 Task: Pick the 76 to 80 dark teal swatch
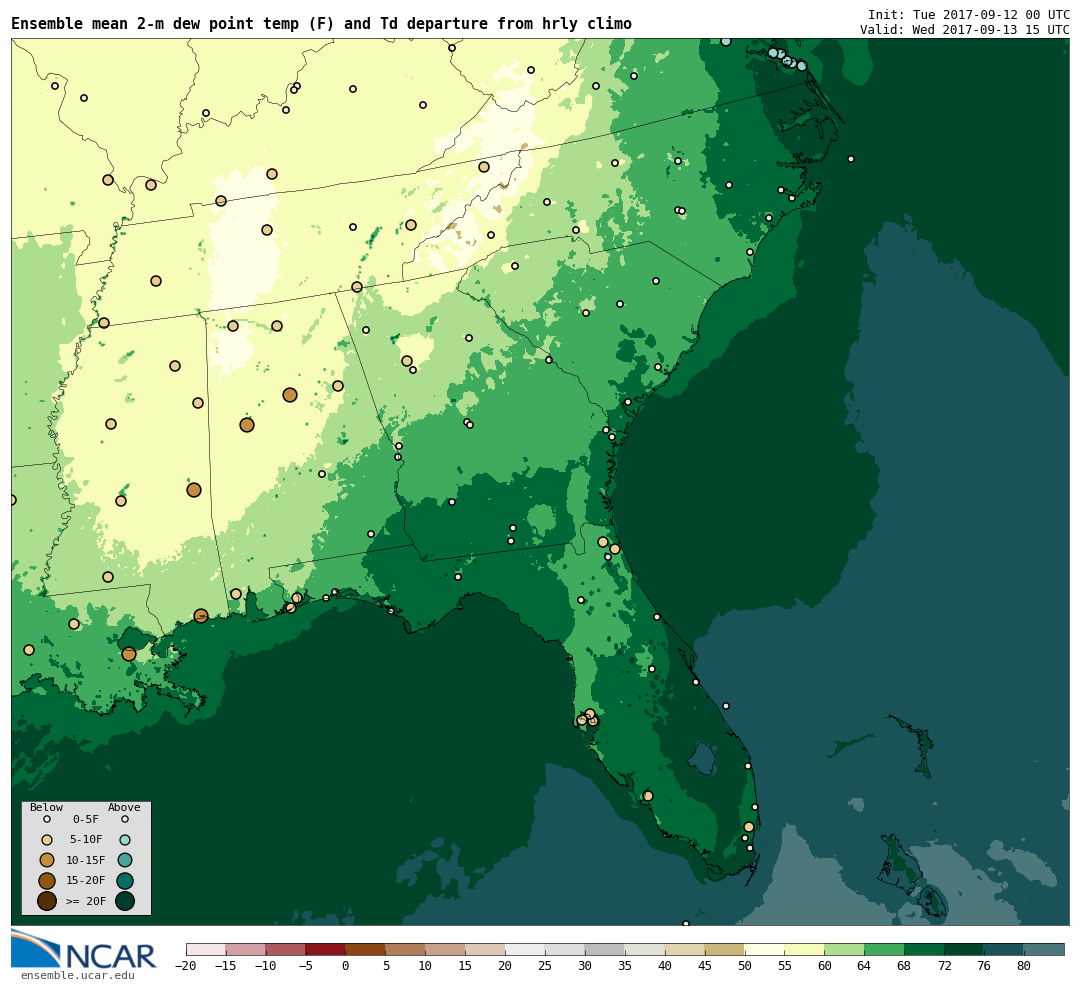pyautogui.click(x=1004, y=949)
